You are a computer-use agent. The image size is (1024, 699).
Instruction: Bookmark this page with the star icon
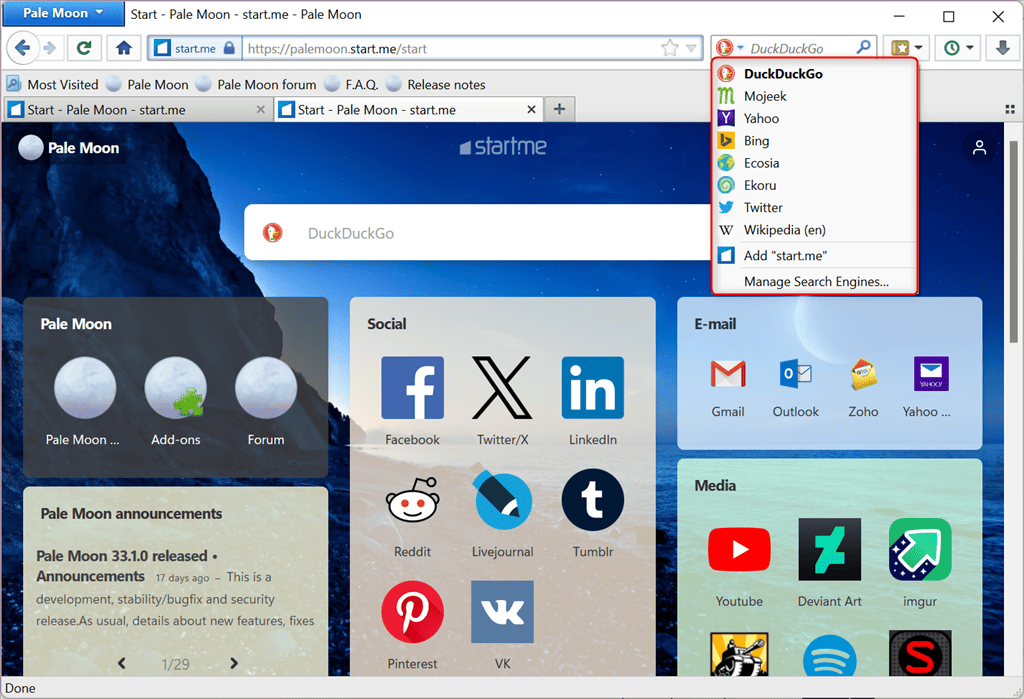[x=670, y=48]
